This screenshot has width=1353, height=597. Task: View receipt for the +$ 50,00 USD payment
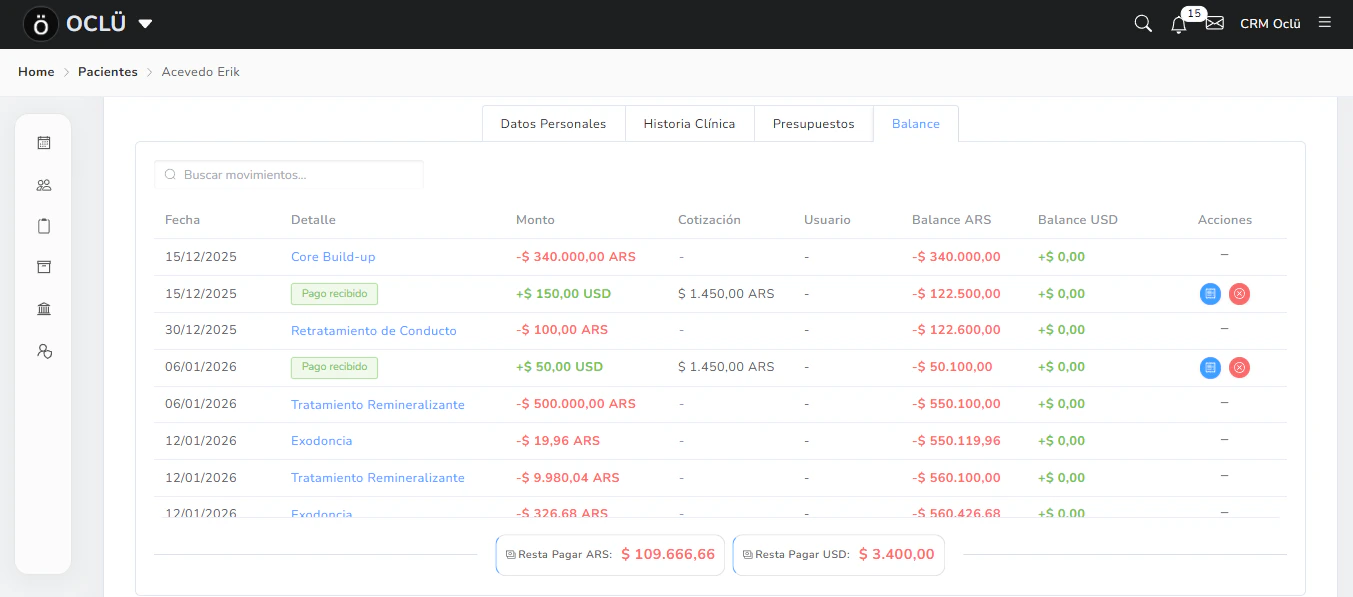[1210, 368]
